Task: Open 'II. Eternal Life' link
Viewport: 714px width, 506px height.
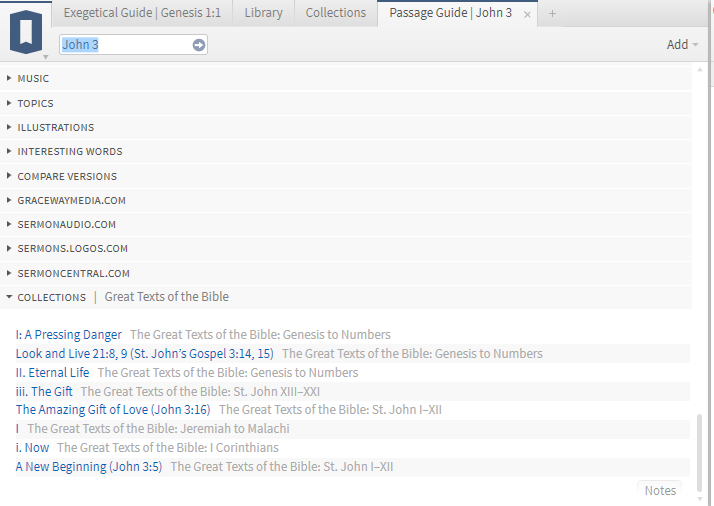Action: [x=52, y=373]
